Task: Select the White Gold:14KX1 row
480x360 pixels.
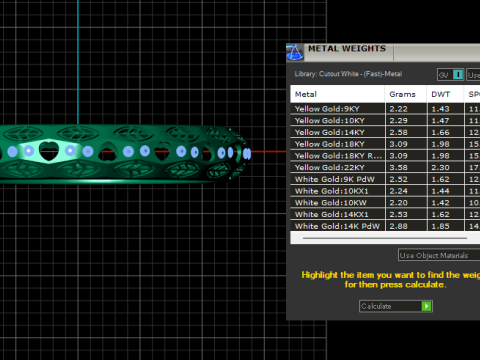Action: tap(385, 214)
